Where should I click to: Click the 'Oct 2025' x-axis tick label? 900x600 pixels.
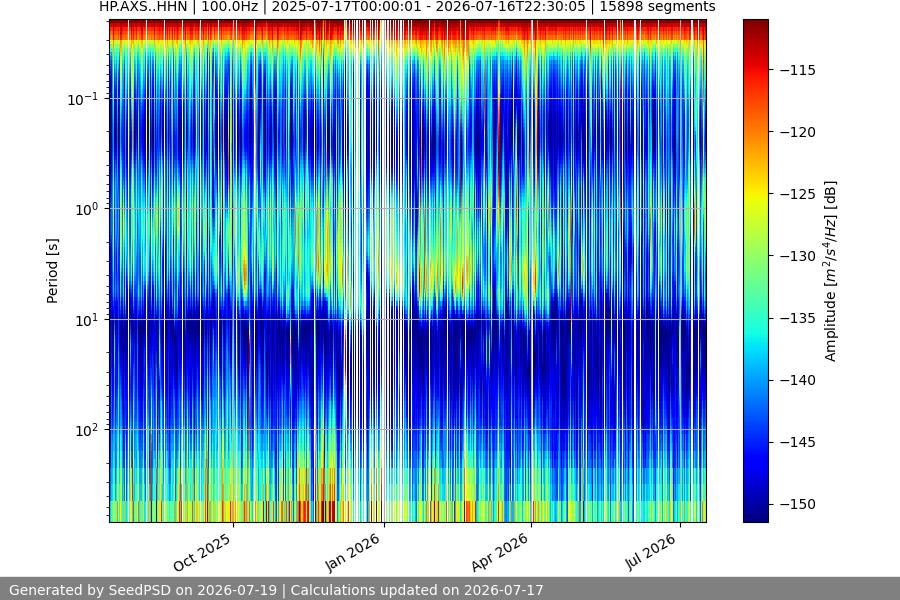click(x=202, y=552)
